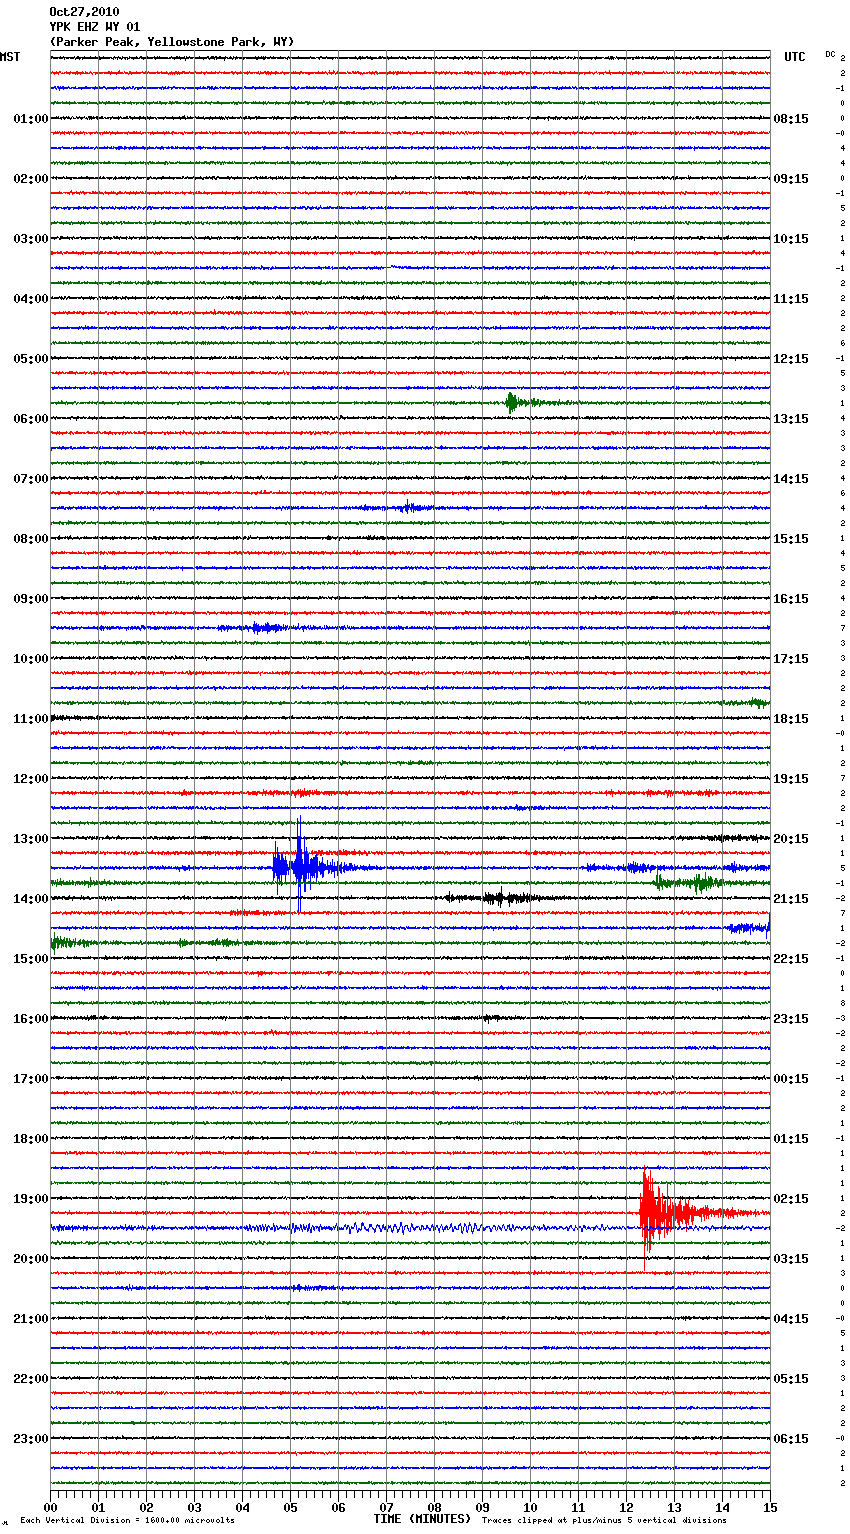Click the DC column header
The image size is (850, 1534).
click(x=830, y=54)
